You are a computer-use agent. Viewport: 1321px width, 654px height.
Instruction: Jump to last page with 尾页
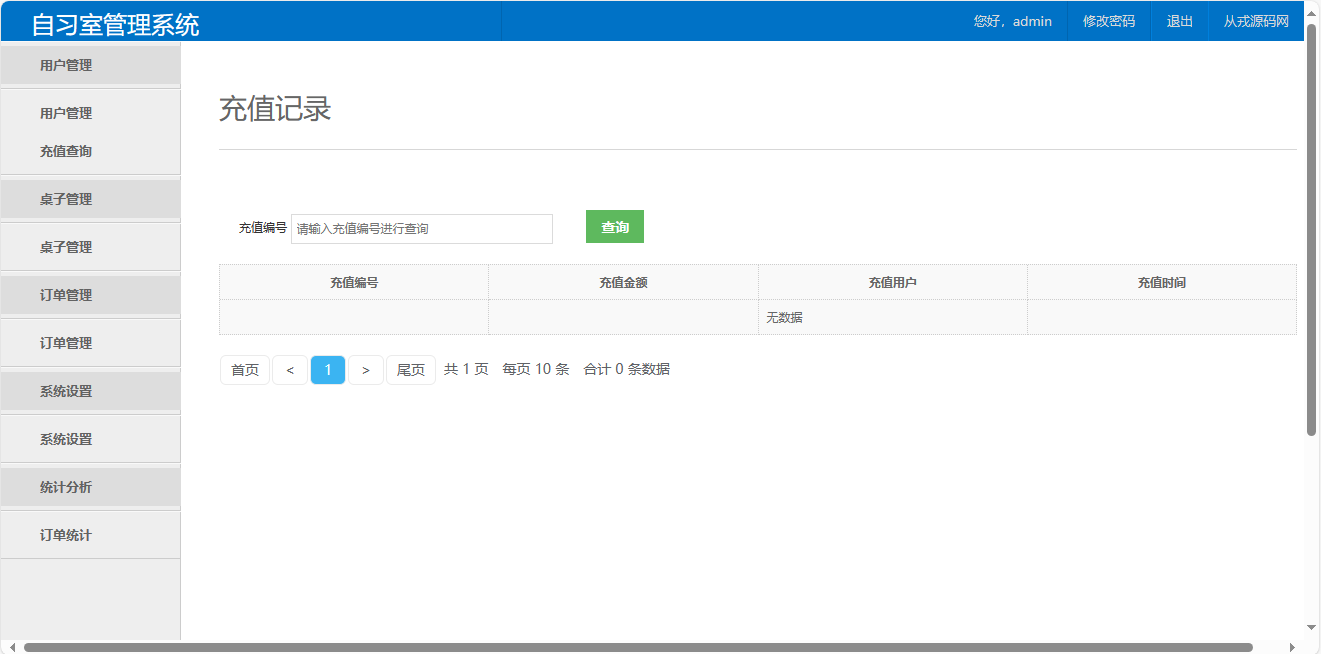[411, 370]
